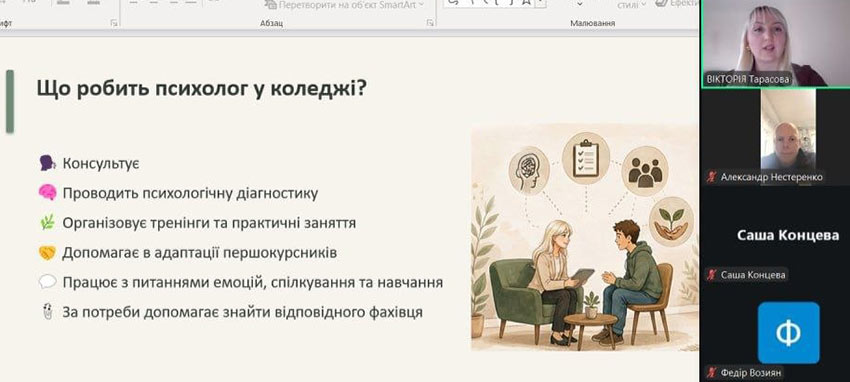Click the small 'Саша Концева' name label
850x382 pixels.
[753, 275]
